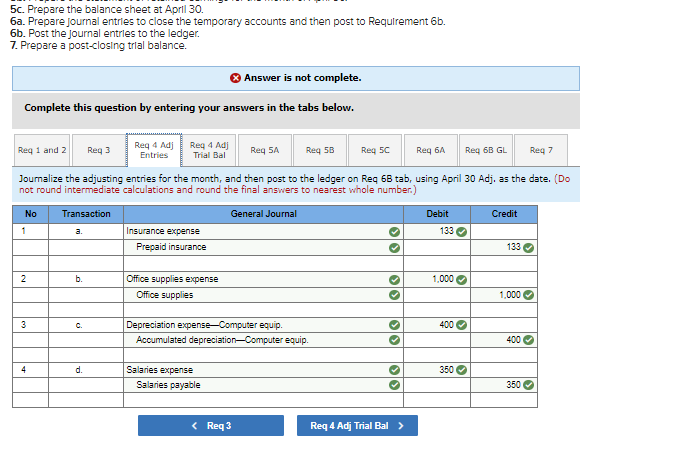
Task: Click the 1,000 credit for Office supplies
Action: click(x=510, y=295)
